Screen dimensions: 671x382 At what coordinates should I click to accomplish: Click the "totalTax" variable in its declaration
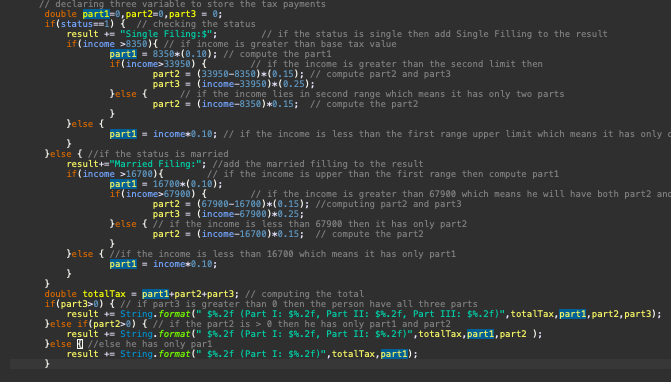point(104,294)
